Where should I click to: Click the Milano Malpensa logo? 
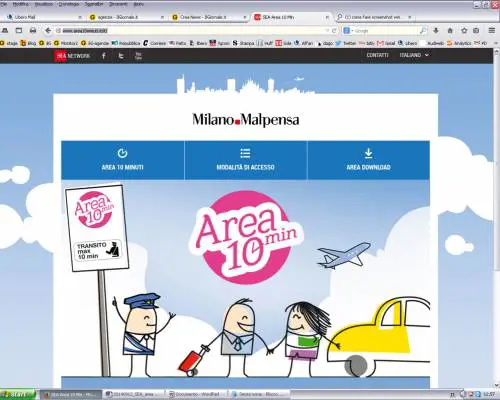246,120
